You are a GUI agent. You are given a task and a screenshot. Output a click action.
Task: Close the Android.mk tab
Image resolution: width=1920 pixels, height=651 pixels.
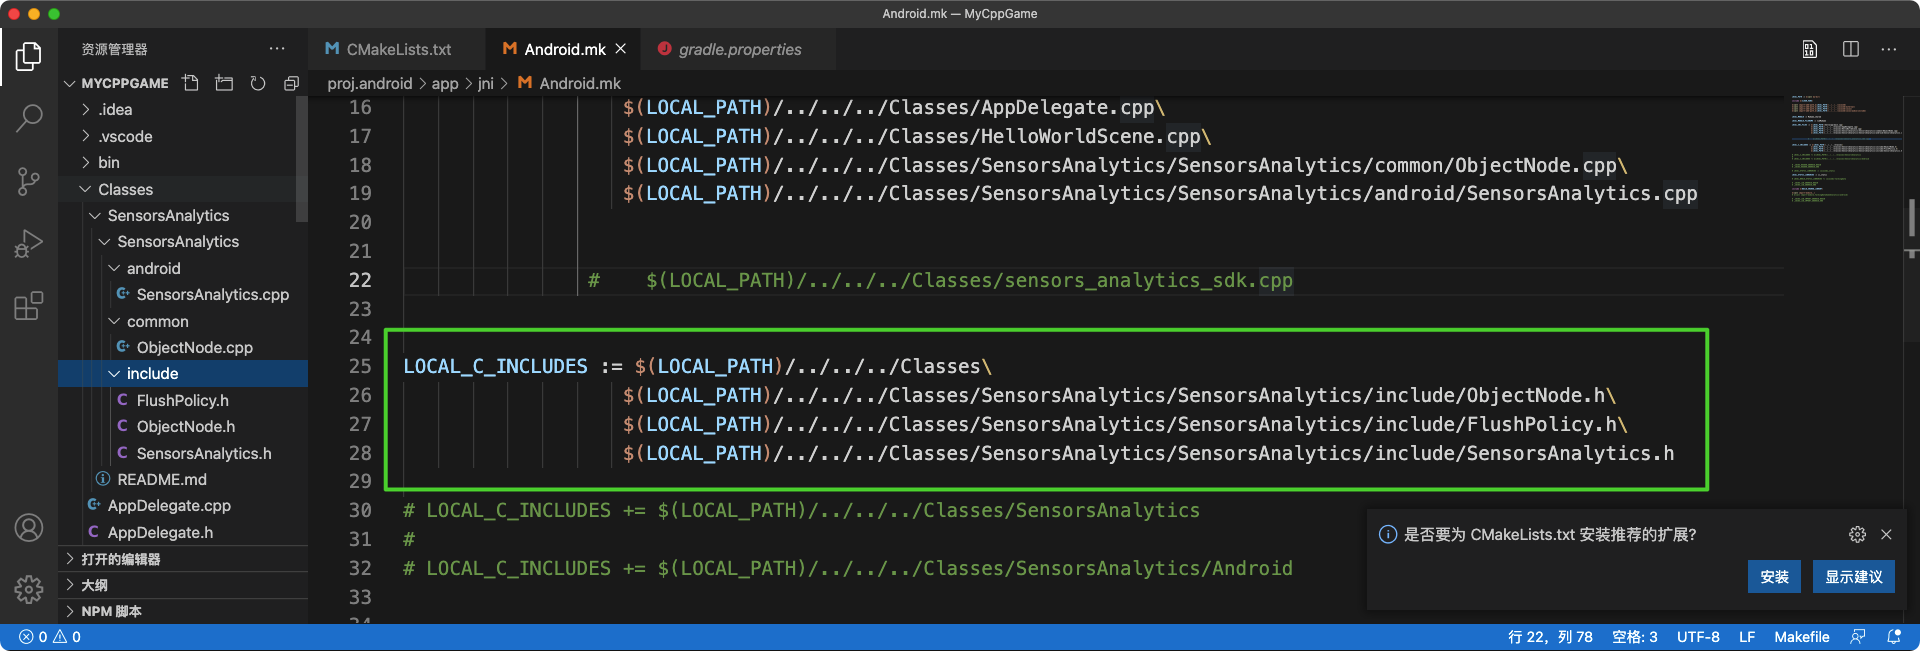[621, 49]
